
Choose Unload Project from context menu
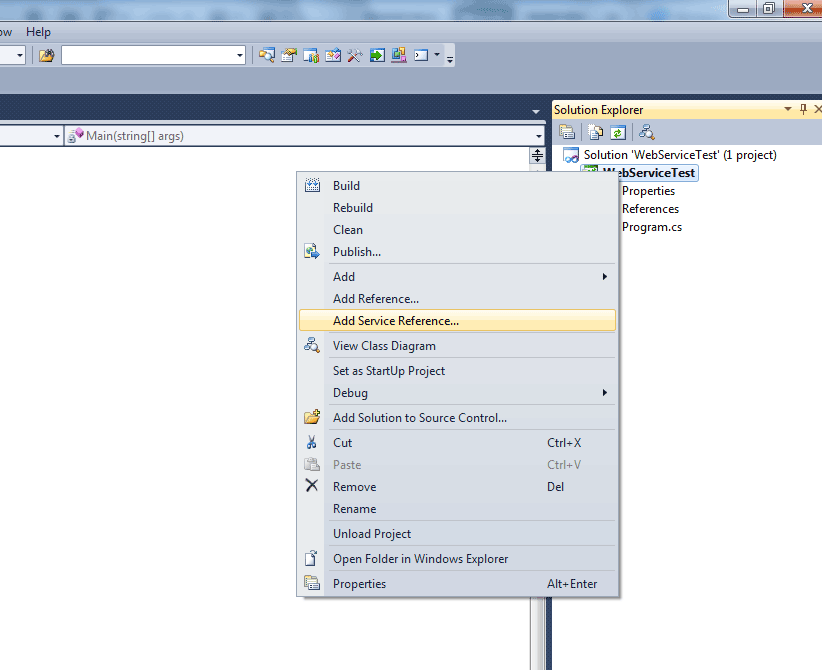[457, 534]
